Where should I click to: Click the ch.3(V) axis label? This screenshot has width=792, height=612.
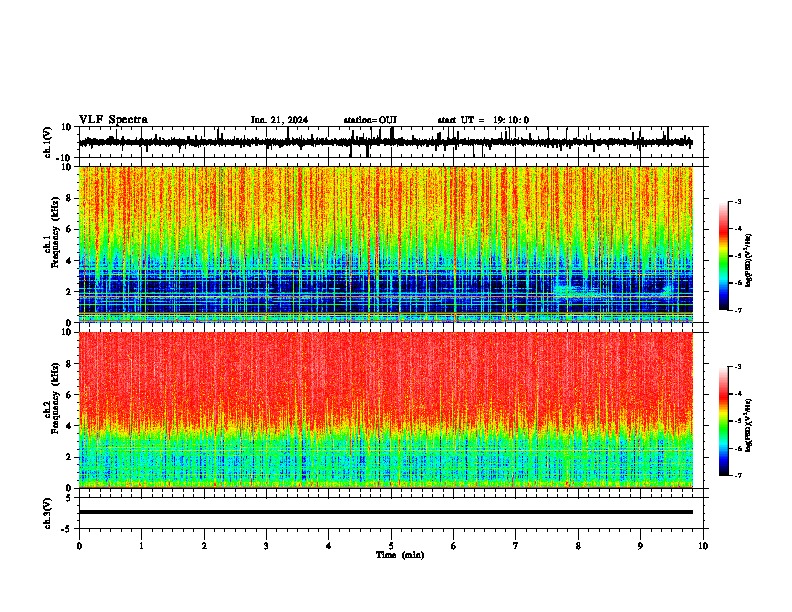point(48,514)
